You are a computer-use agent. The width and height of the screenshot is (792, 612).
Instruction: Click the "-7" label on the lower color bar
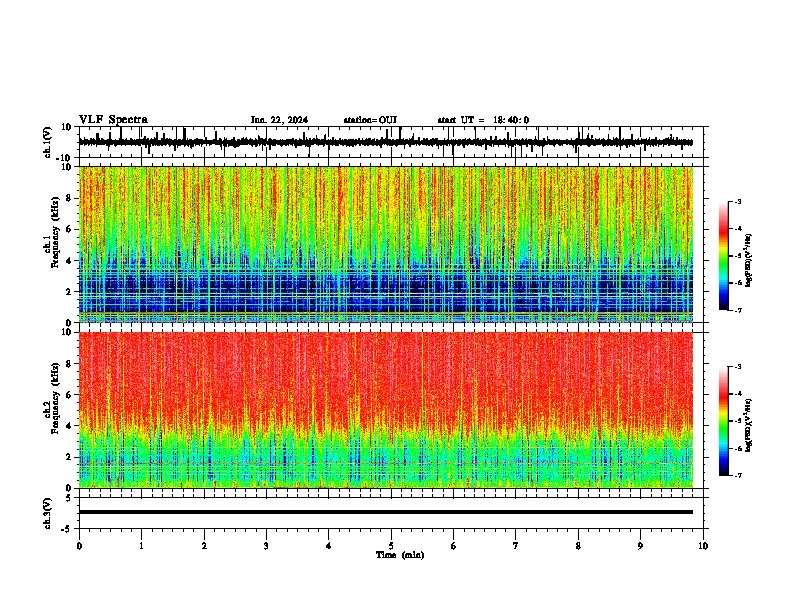pyautogui.click(x=738, y=475)
